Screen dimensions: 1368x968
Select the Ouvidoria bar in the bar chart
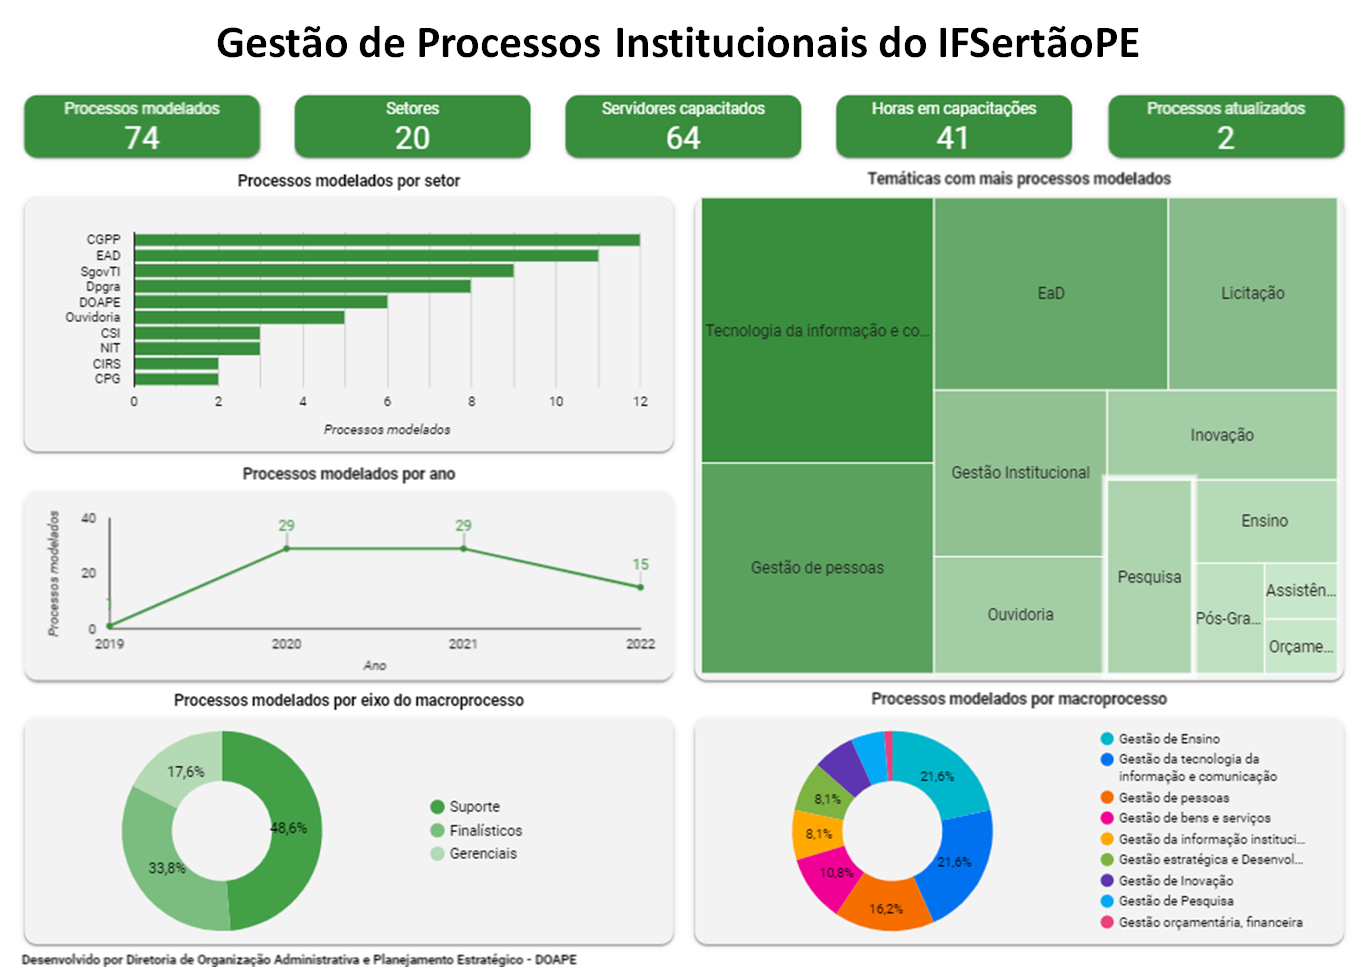(x=240, y=317)
